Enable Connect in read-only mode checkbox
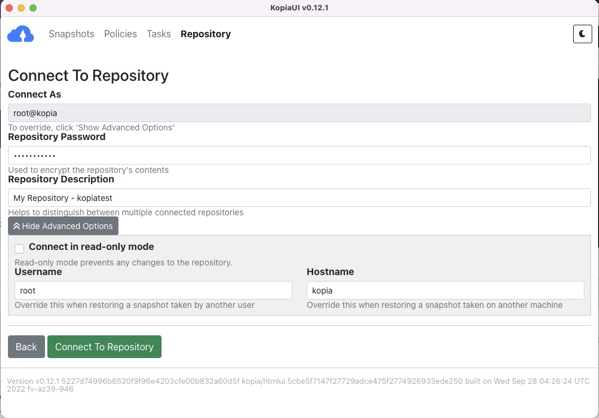Viewport: 599px width, 418px height. pos(19,248)
